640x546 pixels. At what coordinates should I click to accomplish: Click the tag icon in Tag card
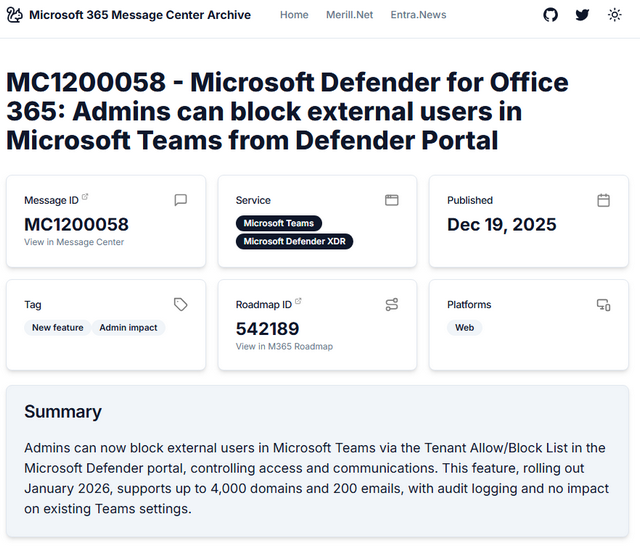click(x=180, y=304)
